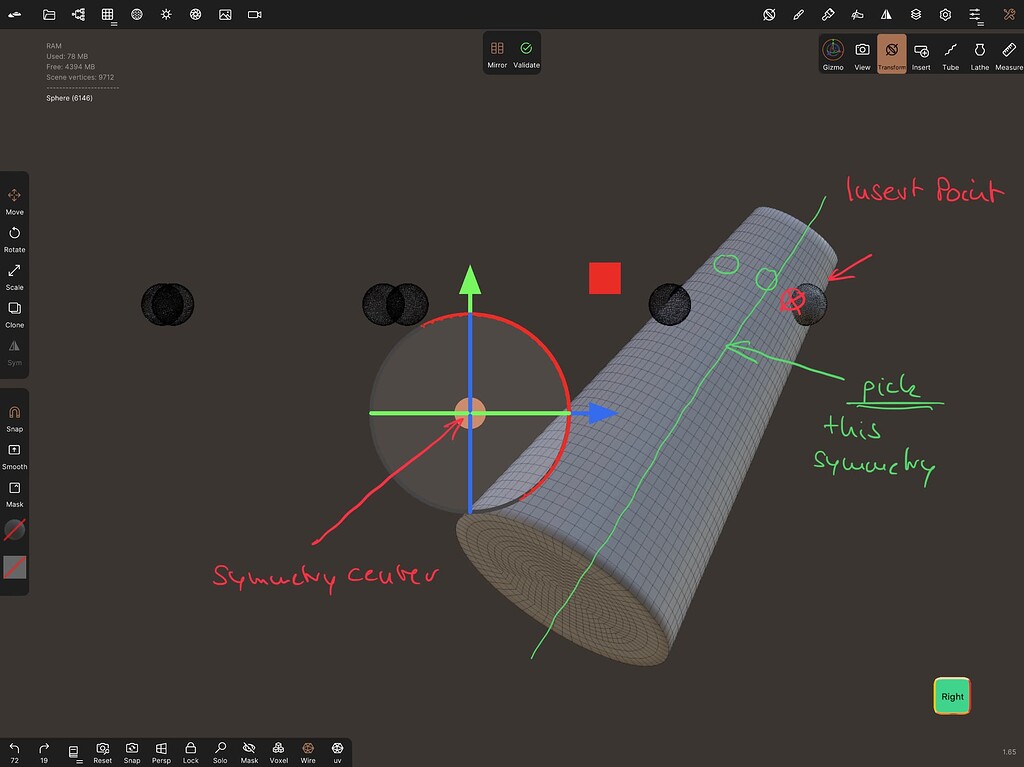Select the Gizmo tool
Screen dimensions: 1024x767
[832, 54]
